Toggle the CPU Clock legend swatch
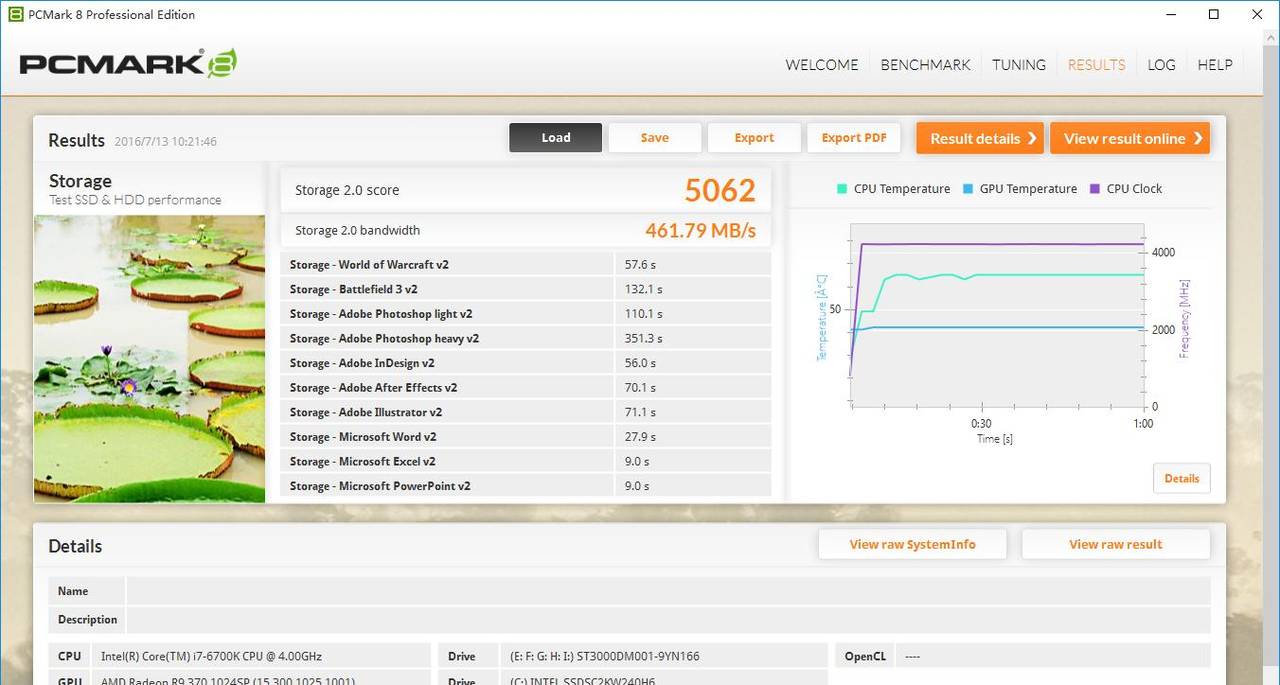Viewport: 1280px width, 685px height. pos(1095,189)
